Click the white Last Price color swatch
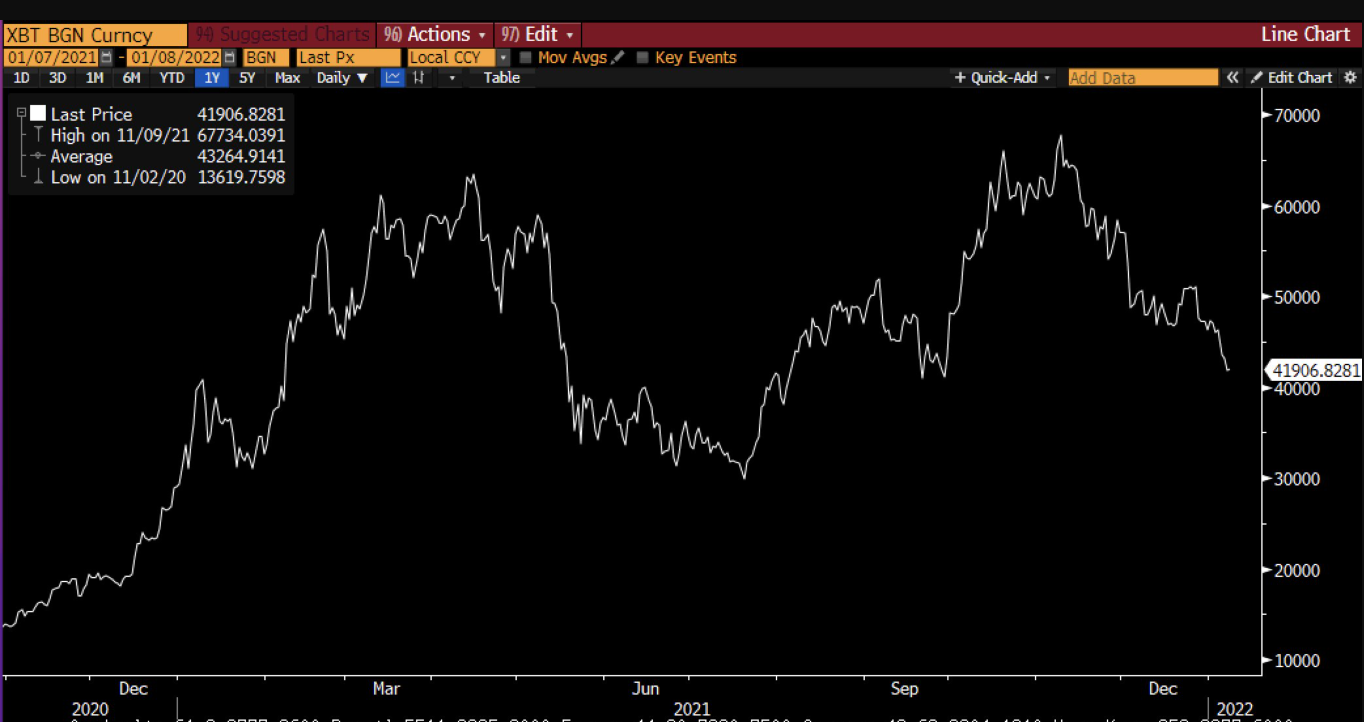The image size is (1364, 722). 38,113
